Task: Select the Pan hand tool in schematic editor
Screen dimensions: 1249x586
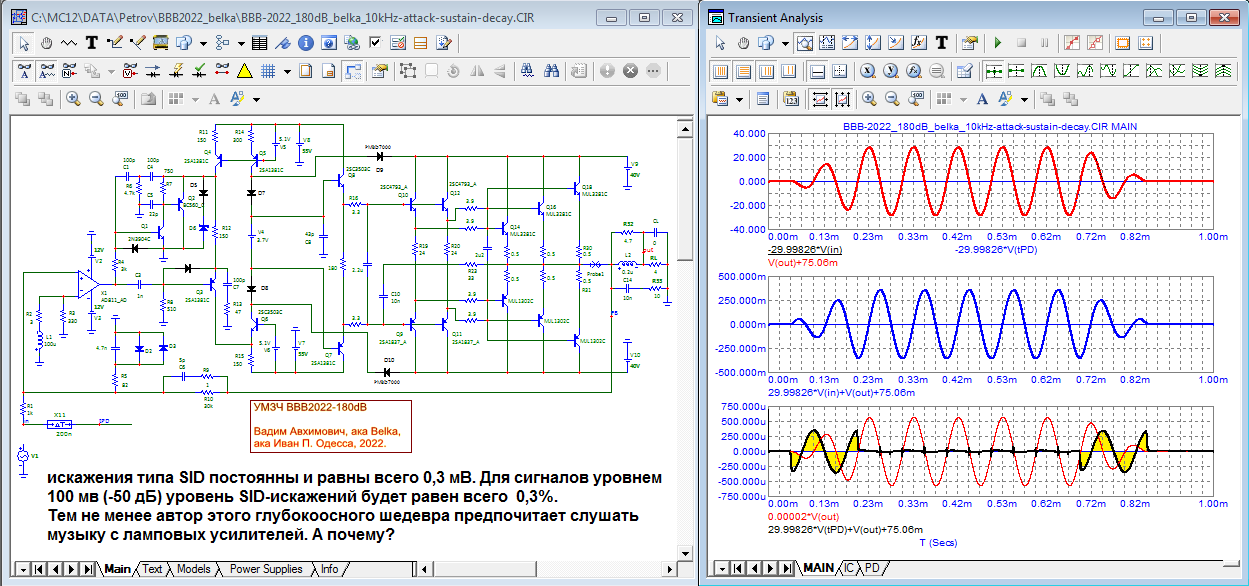Action: coord(46,43)
